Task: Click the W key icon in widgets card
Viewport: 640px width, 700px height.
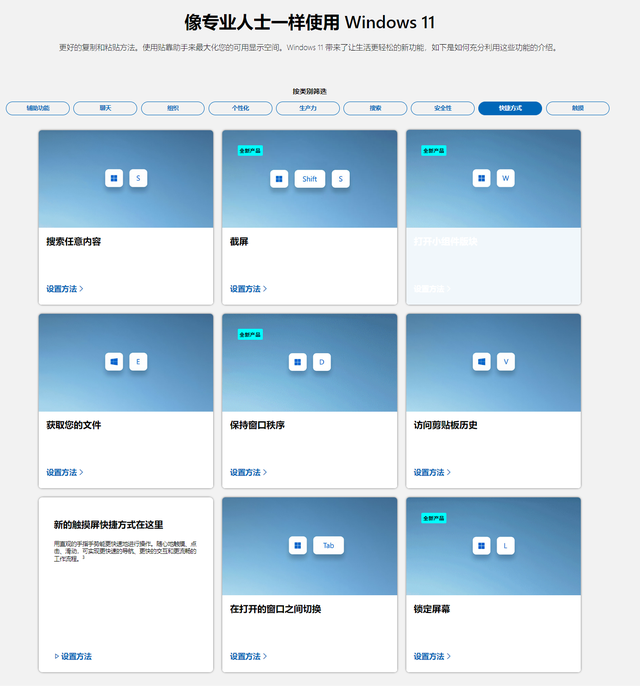Action: [x=506, y=178]
